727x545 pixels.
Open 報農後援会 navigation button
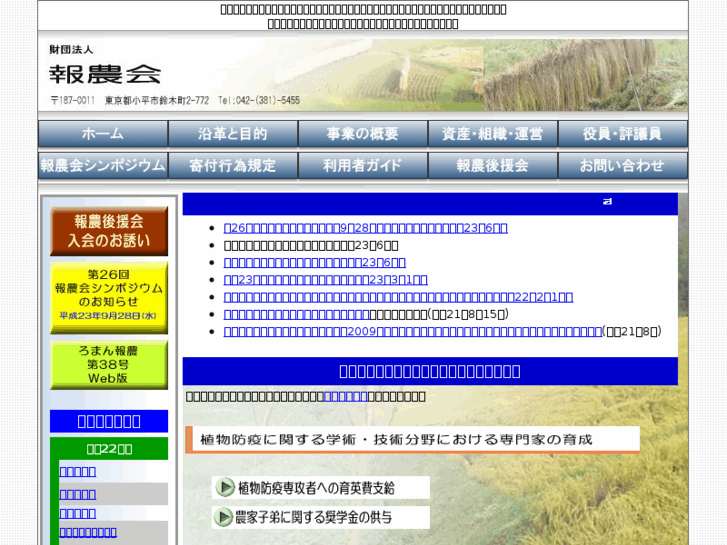(492, 165)
